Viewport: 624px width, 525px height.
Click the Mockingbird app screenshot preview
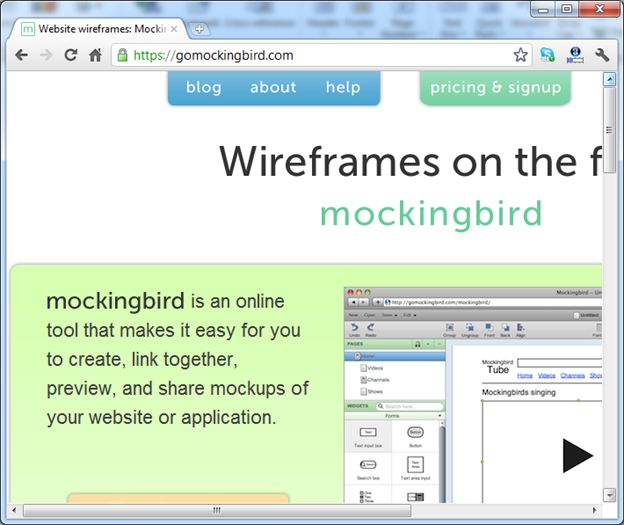[473, 395]
